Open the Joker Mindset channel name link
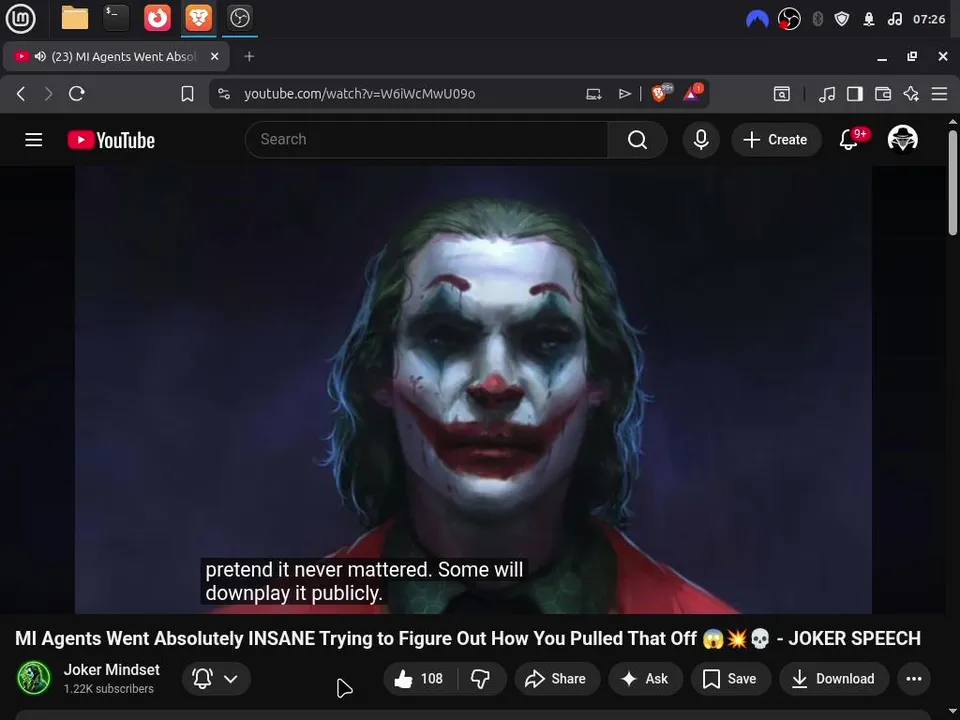 coord(111,670)
